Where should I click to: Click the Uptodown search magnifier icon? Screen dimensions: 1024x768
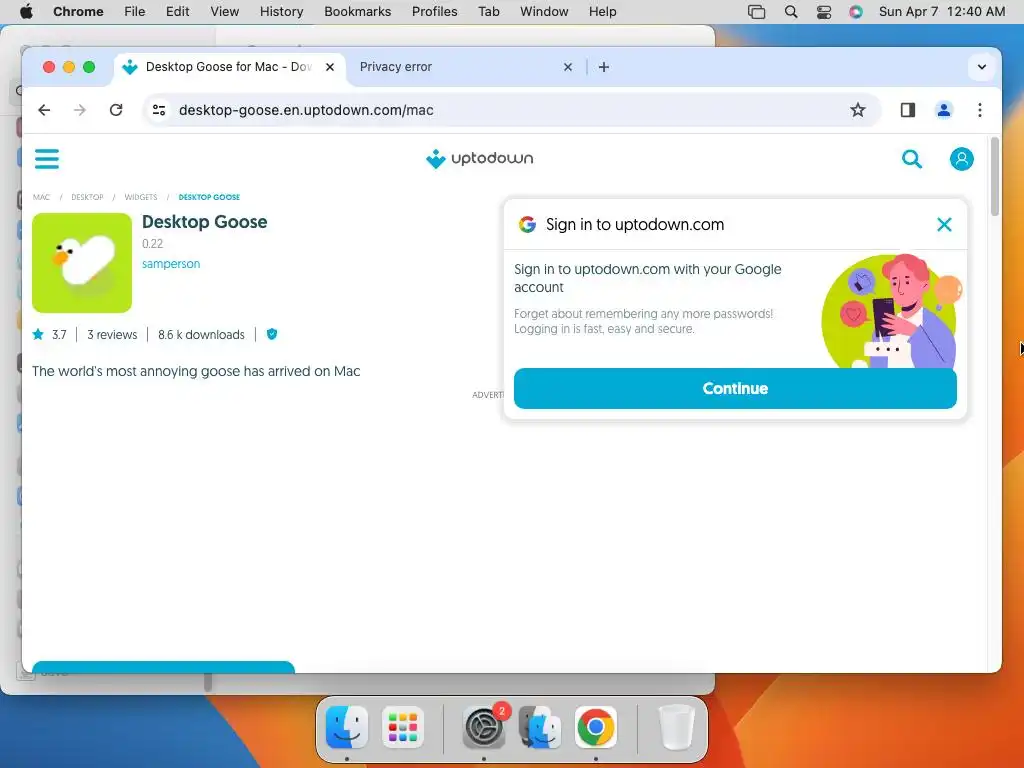tap(912, 159)
